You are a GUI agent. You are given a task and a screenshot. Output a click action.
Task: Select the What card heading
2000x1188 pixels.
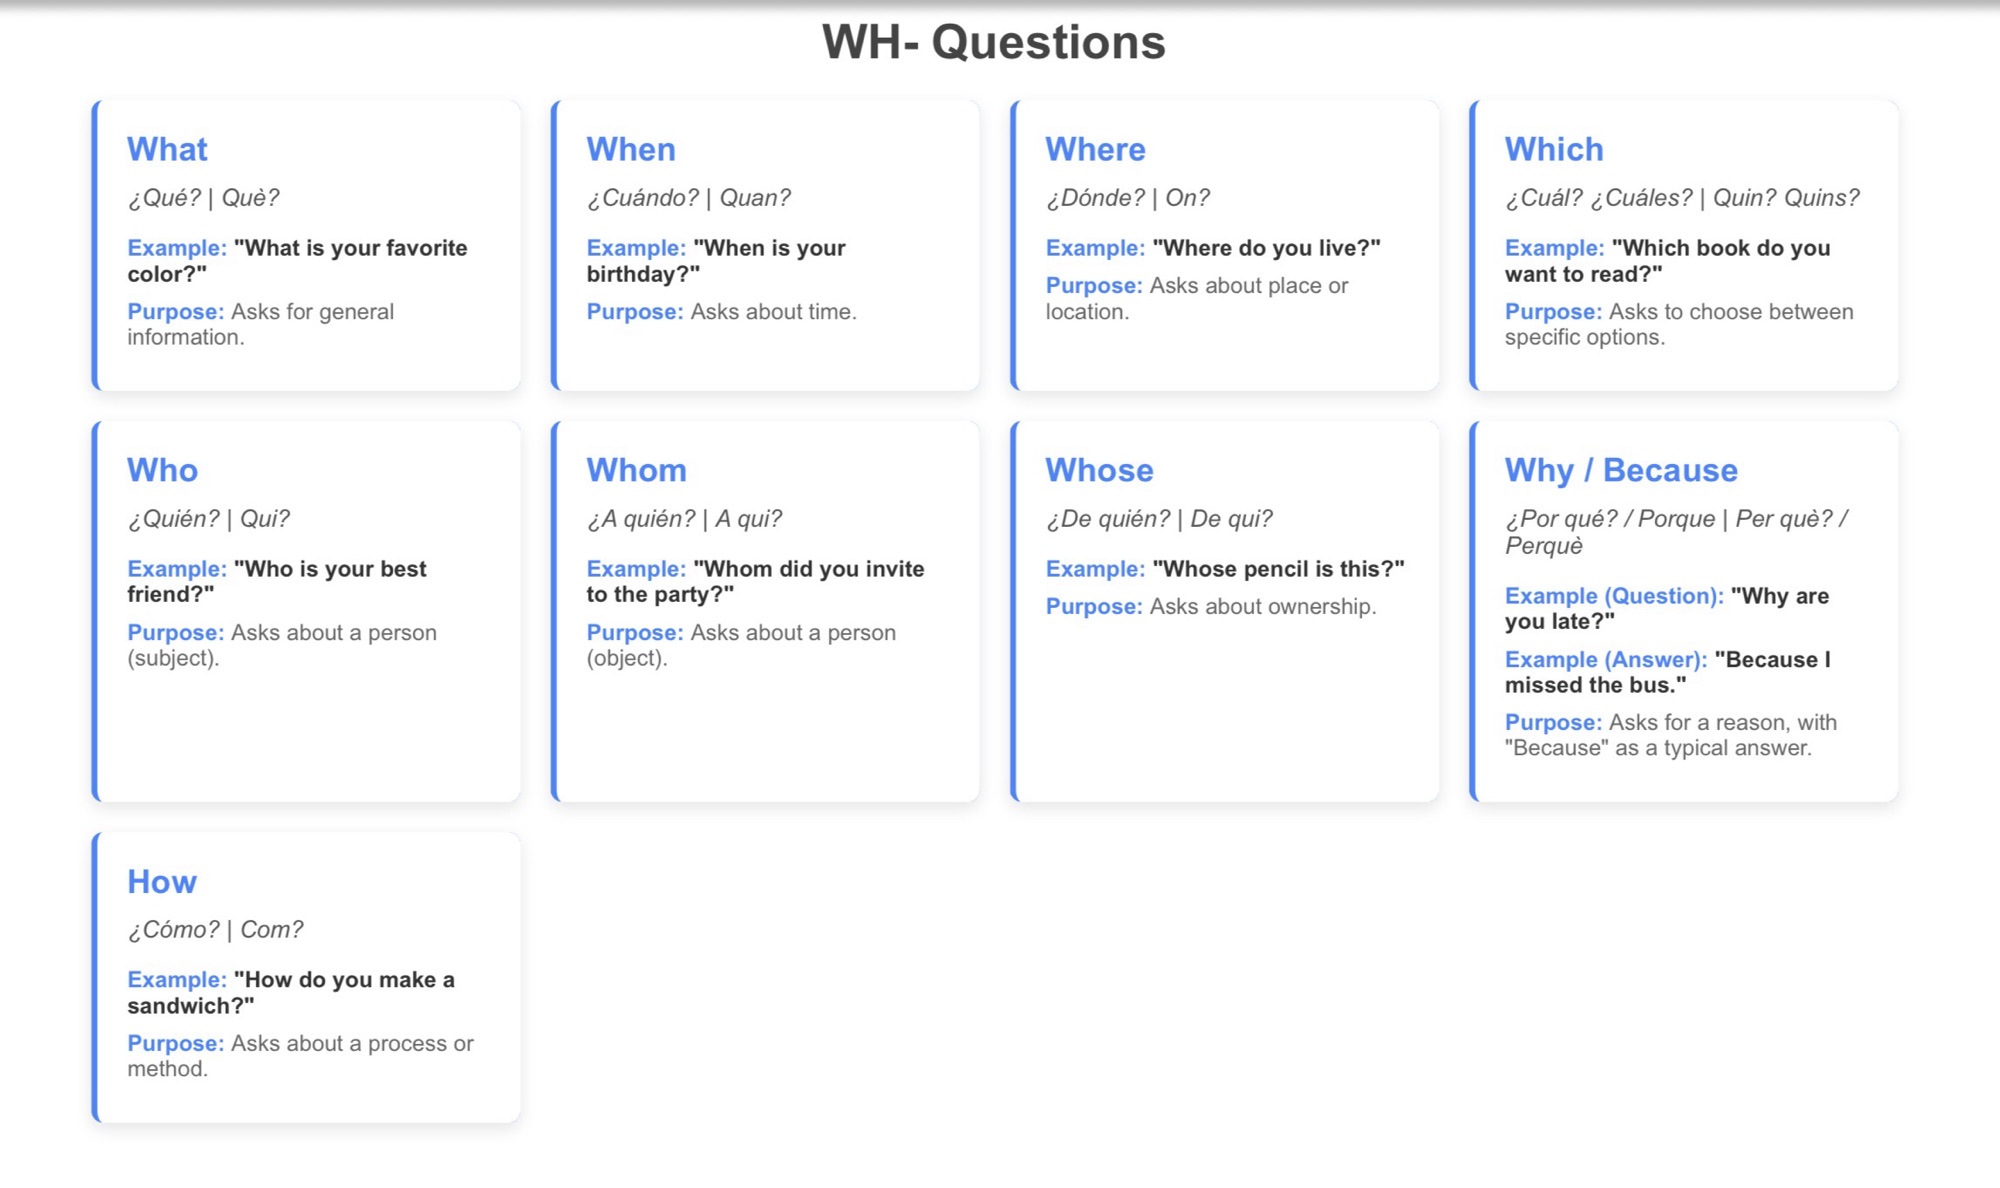[167, 149]
